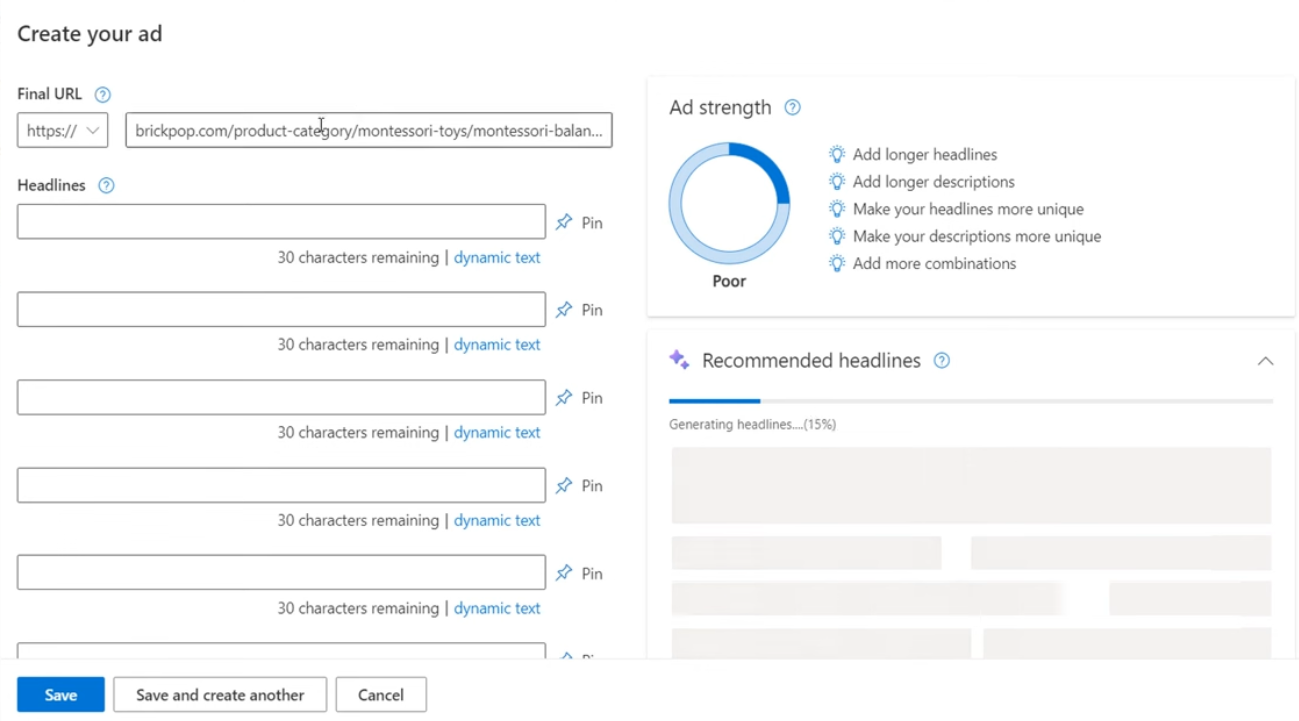Pin the fifth headline field
Image resolution: width=1299 pixels, height=721 pixels.
pos(565,574)
